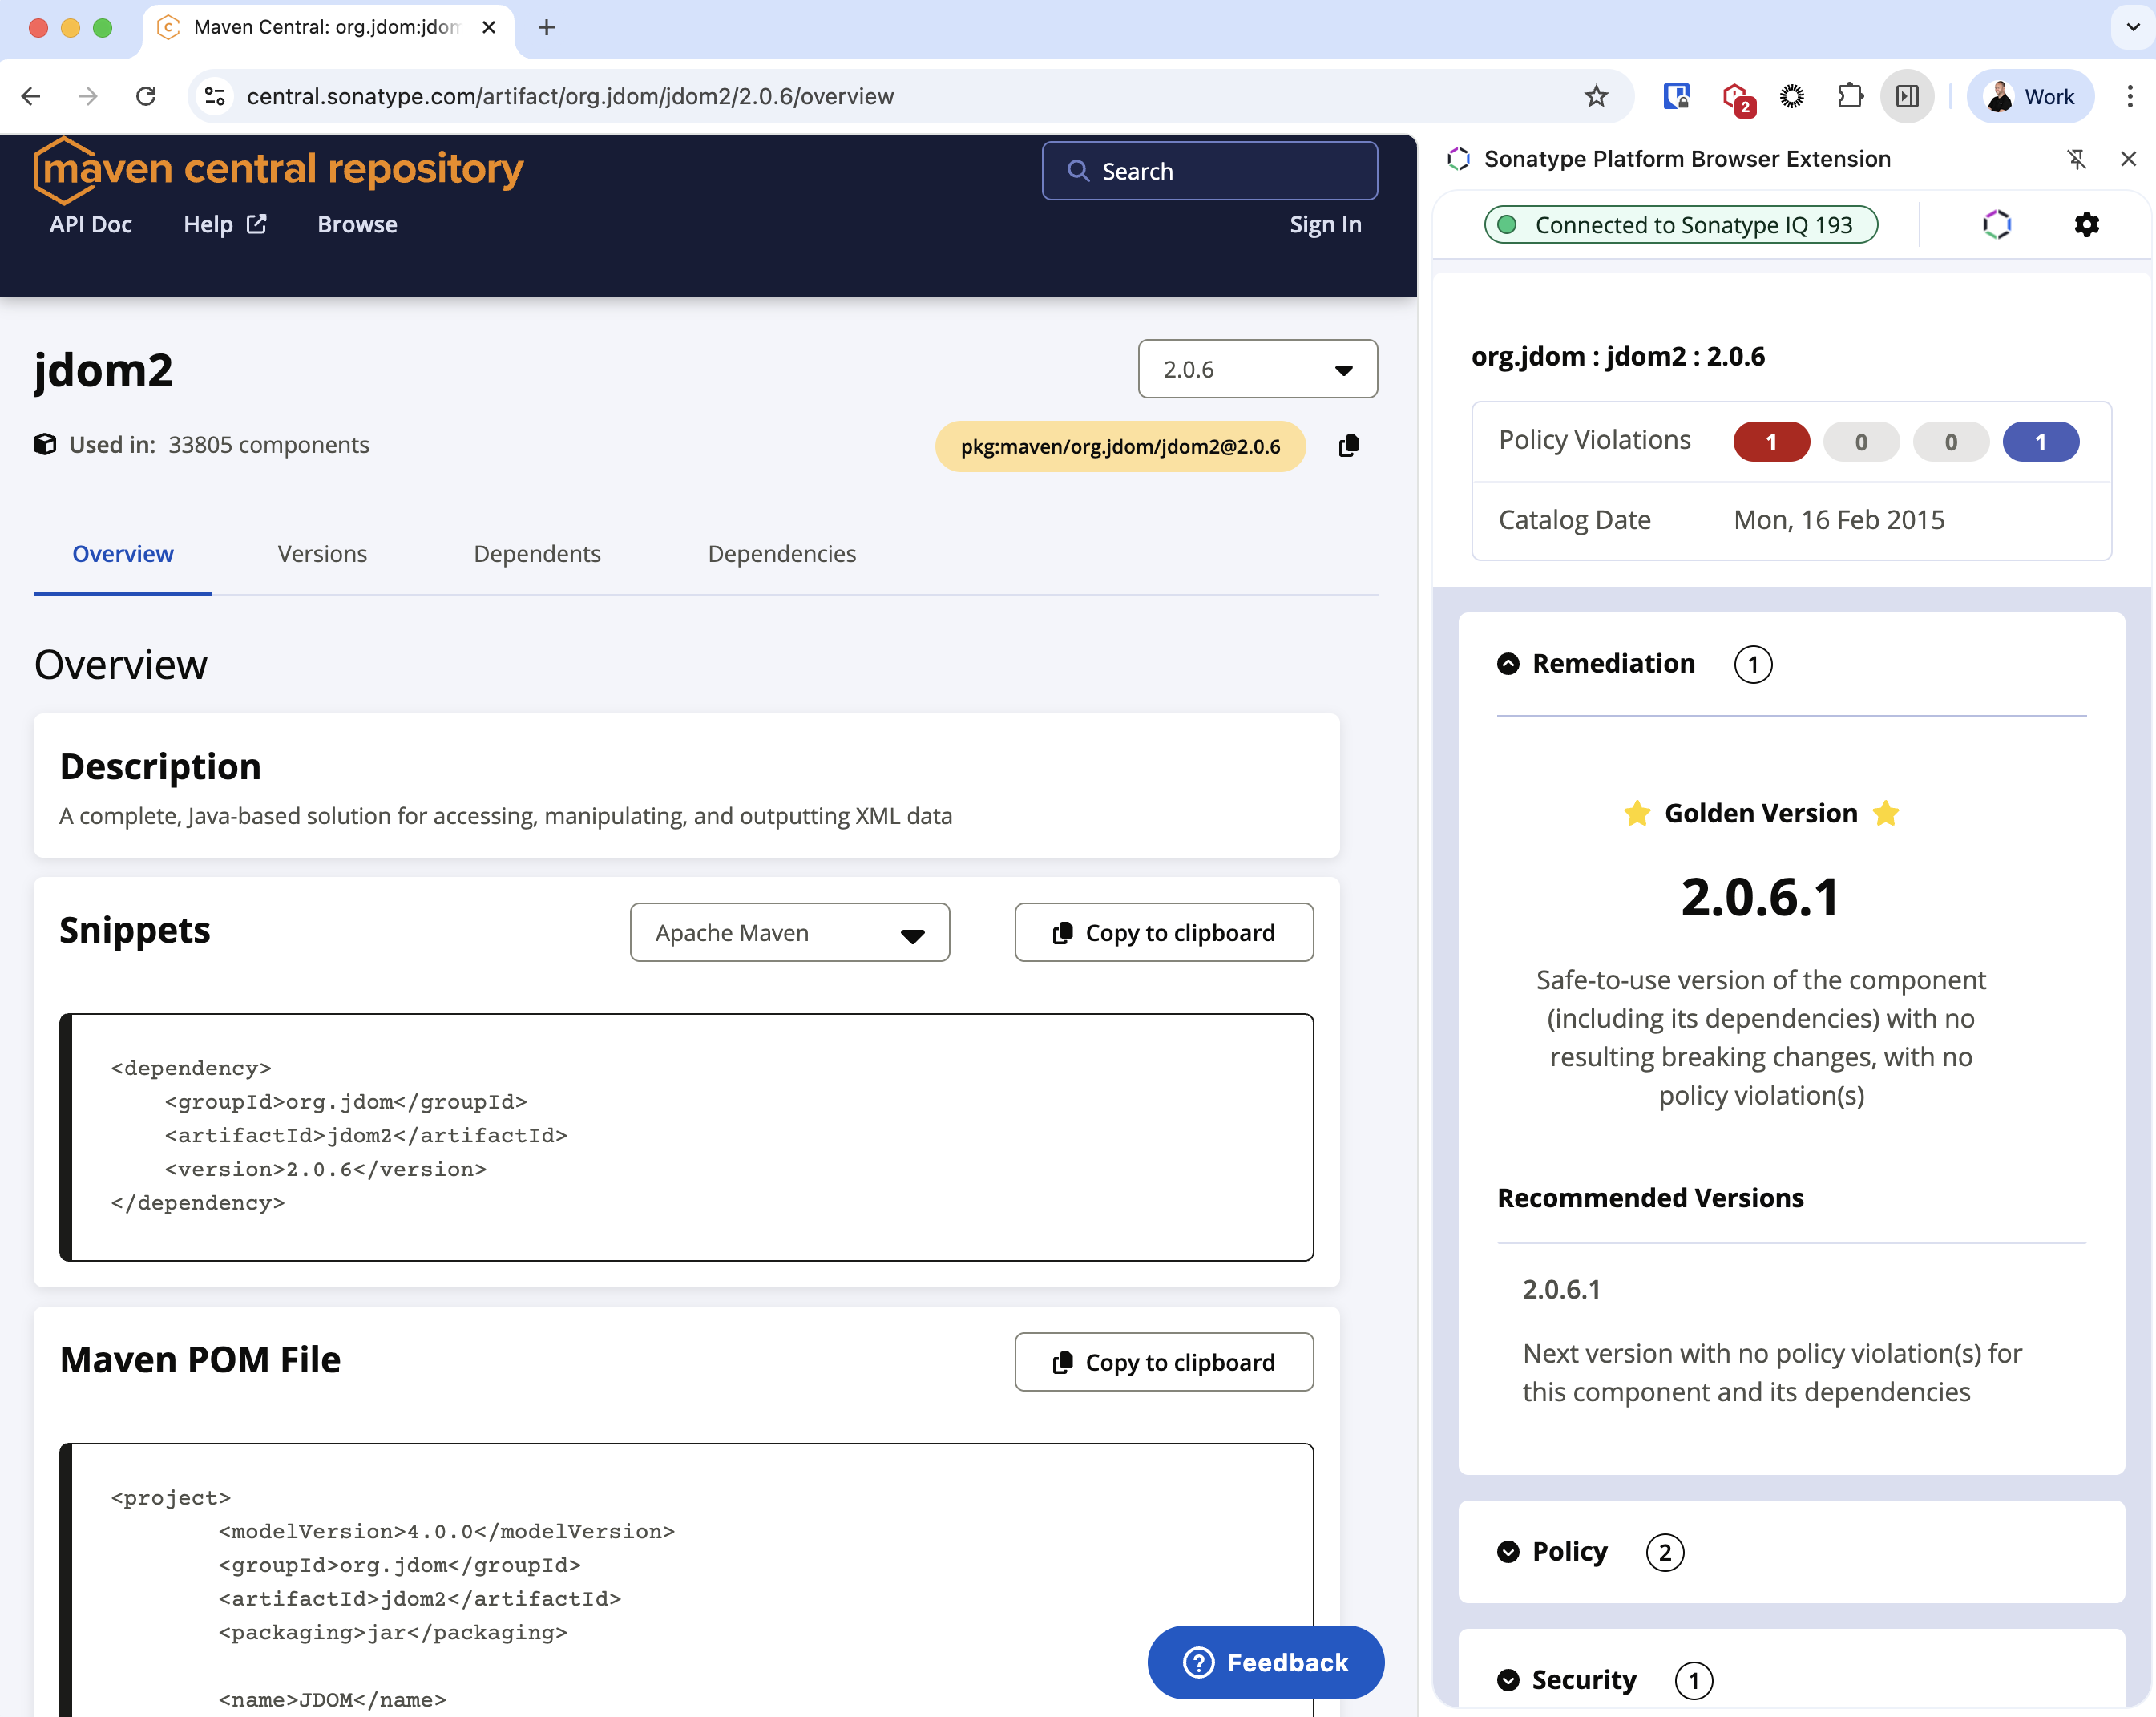Open the blue password manager extension icon
The image size is (2156, 1717).
pos(1676,96)
